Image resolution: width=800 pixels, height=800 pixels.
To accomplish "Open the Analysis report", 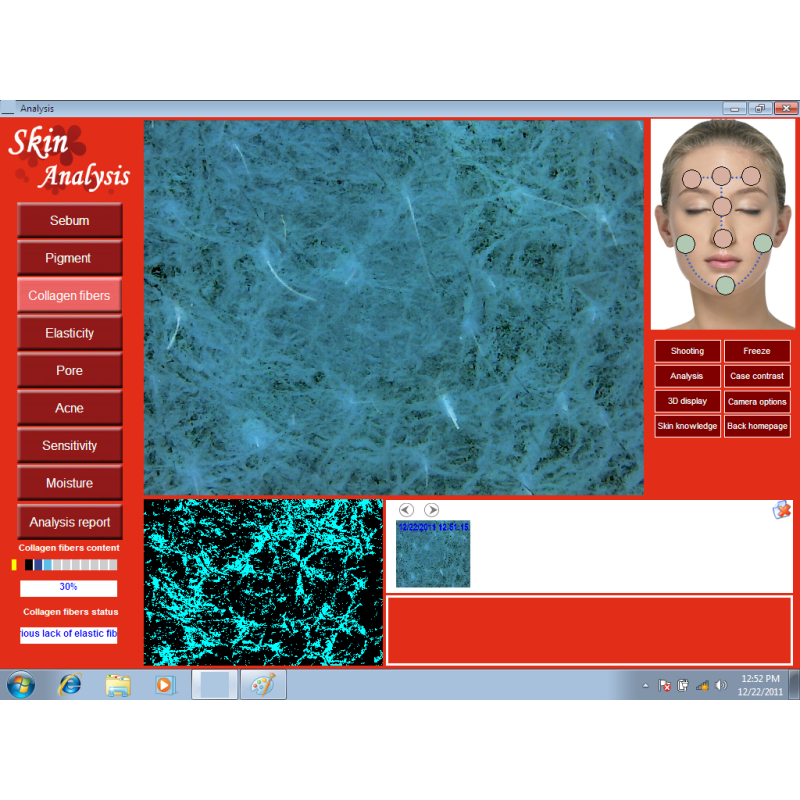I will (70, 522).
